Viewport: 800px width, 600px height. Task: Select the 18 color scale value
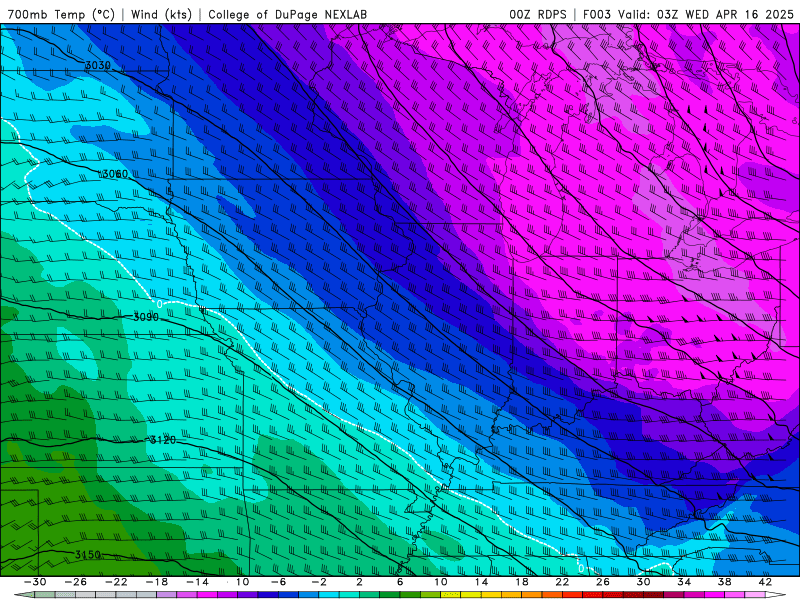pos(521,582)
